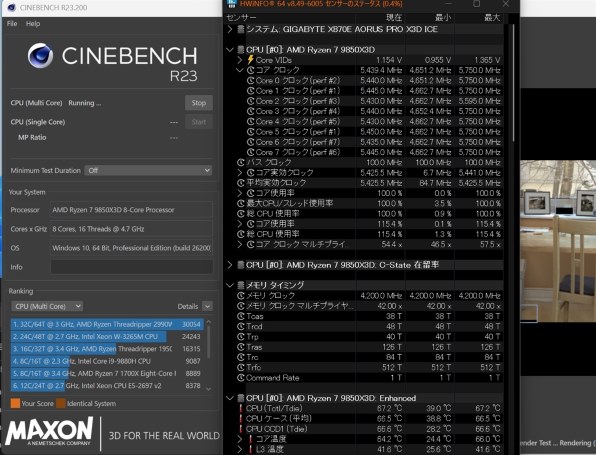Toggle the ranking Details dropdown button
596x455 pixels.
coord(207,306)
